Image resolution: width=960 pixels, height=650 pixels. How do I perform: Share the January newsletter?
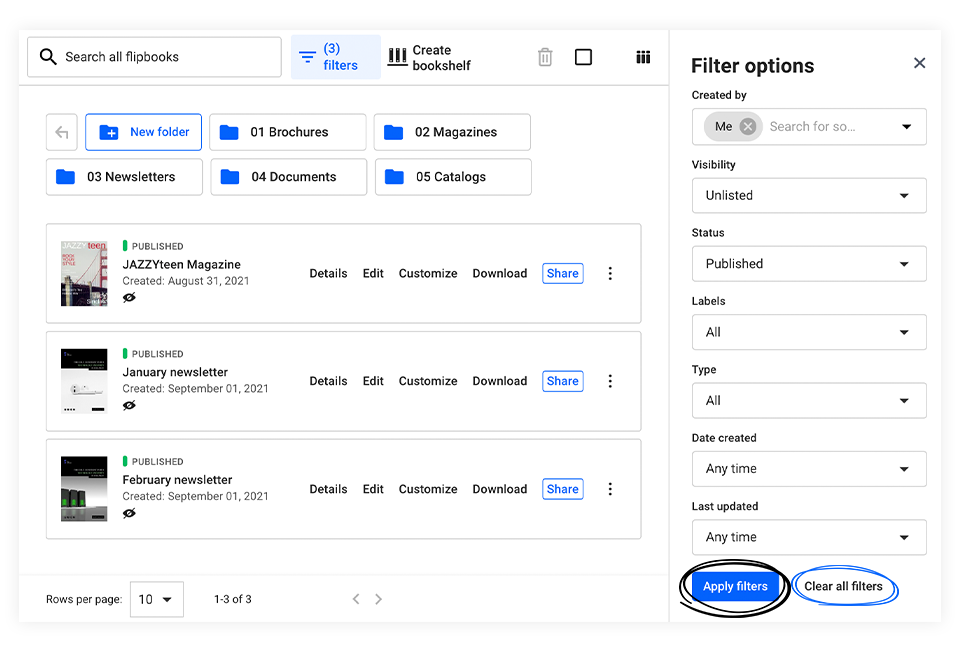pos(563,381)
